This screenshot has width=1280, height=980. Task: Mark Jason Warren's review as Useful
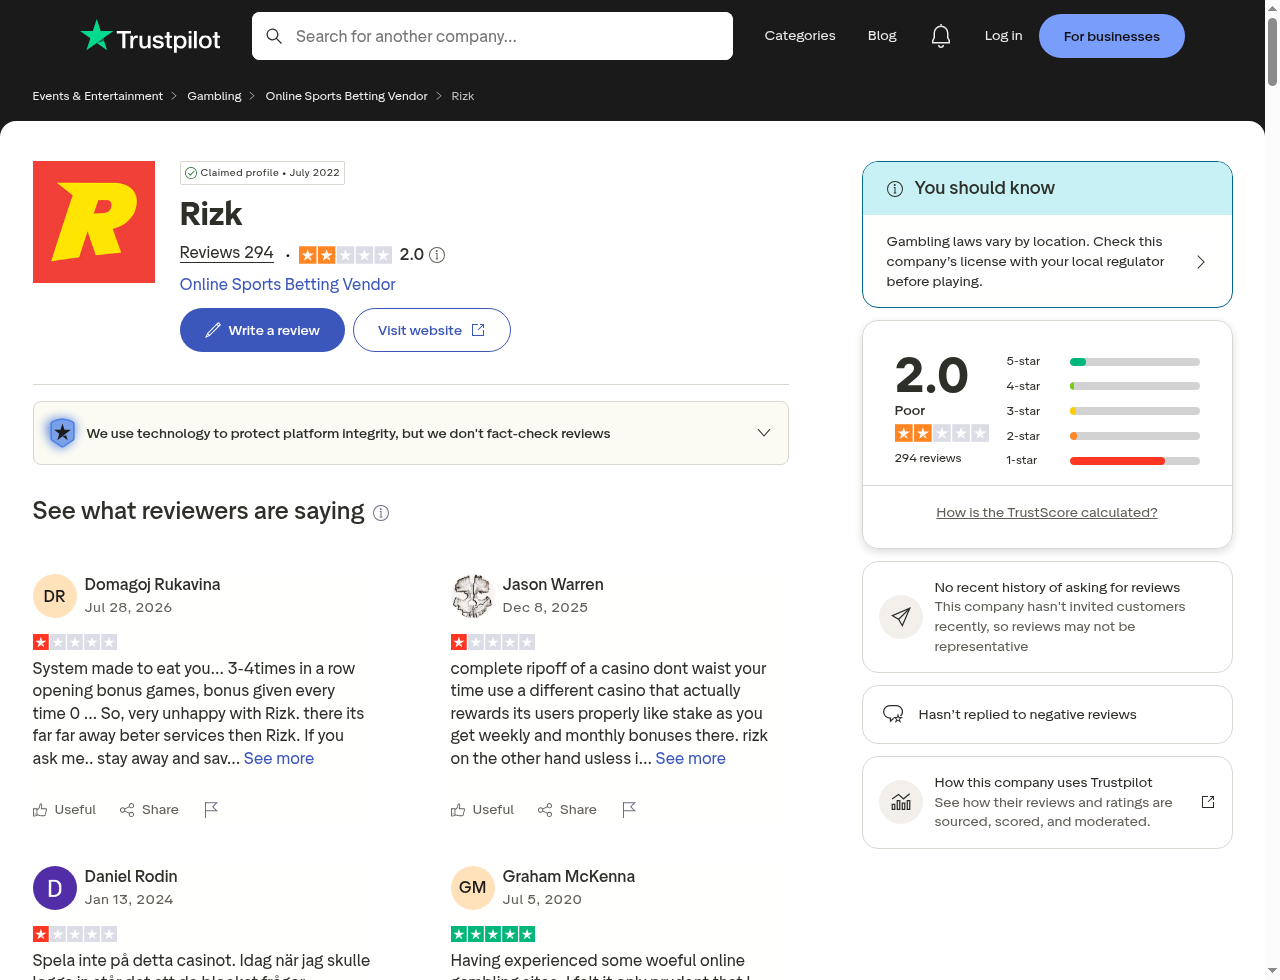coord(483,809)
